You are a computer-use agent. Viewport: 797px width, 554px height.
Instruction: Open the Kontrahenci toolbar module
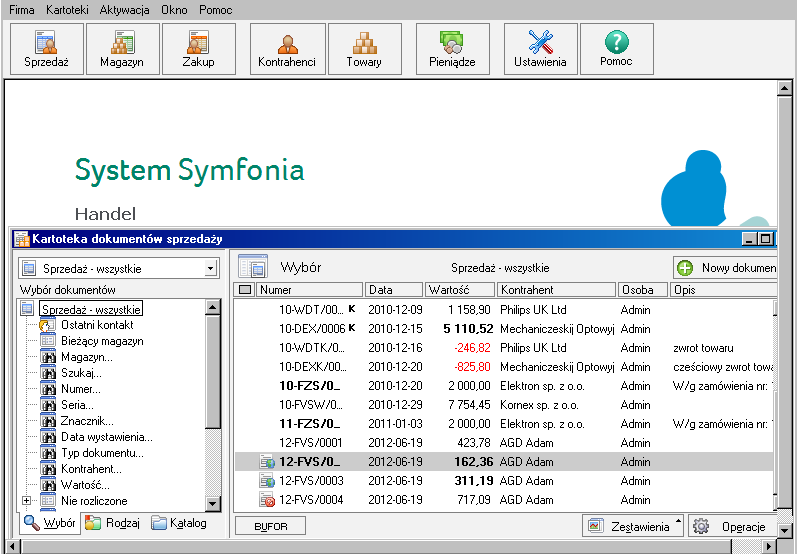point(288,49)
